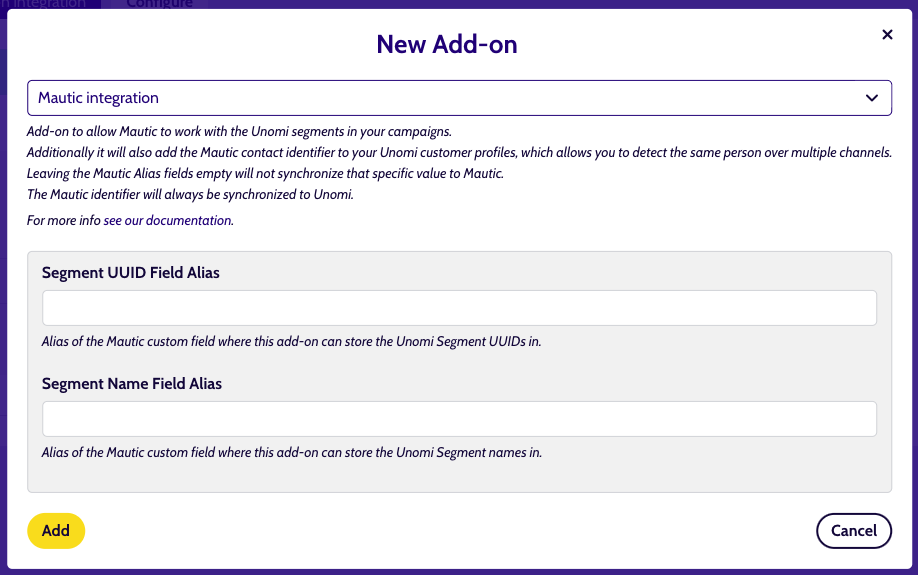The width and height of the screenshot is (918, 575).
Task: Click the Unomi Segment names helper text
Action: [x=292, y=453]
